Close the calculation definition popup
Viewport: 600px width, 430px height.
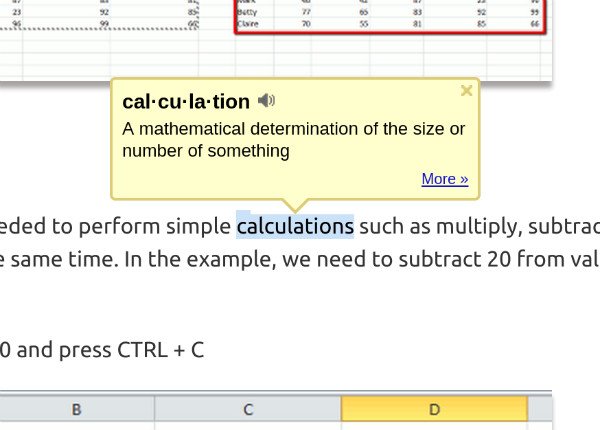pyautogui.click(x=466, y=91)
